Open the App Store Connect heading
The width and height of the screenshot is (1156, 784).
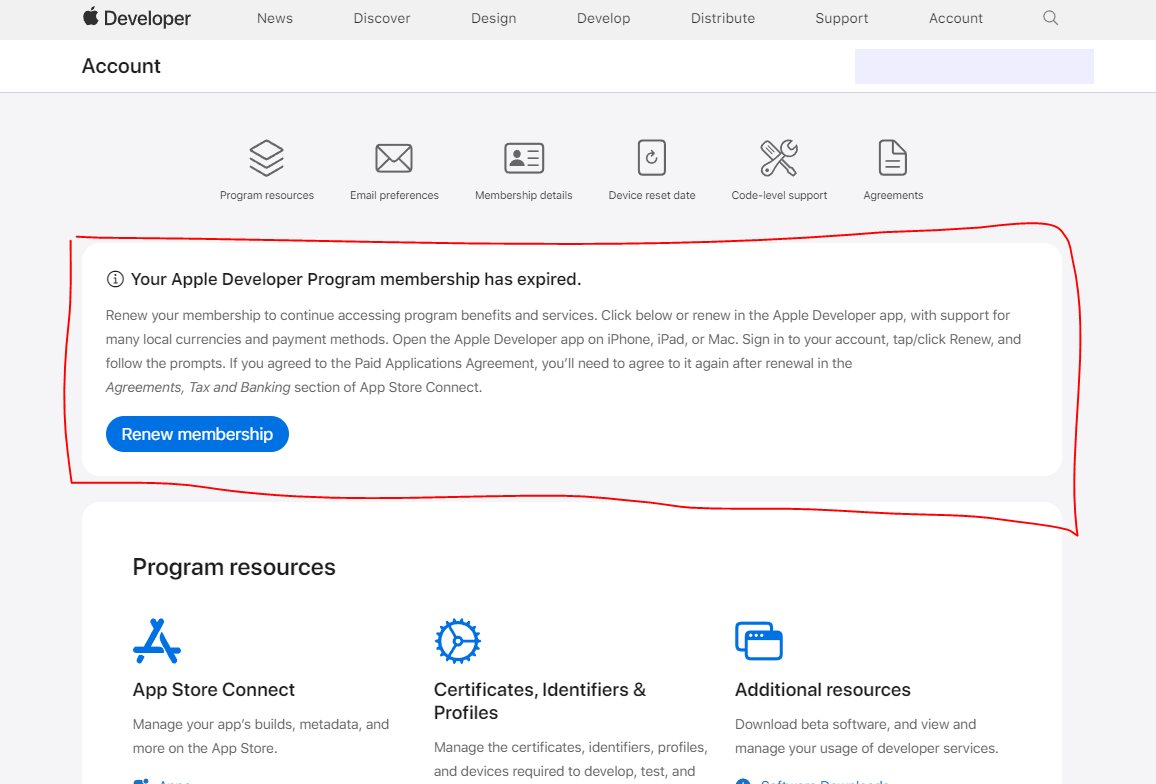(214, 690)
